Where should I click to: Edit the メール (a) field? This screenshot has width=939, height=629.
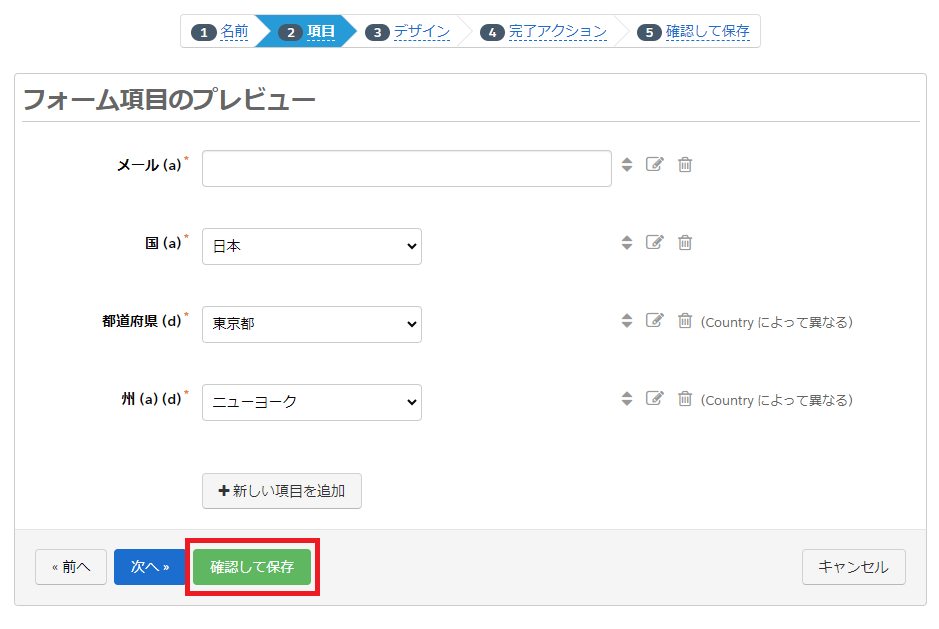[655, 164]
